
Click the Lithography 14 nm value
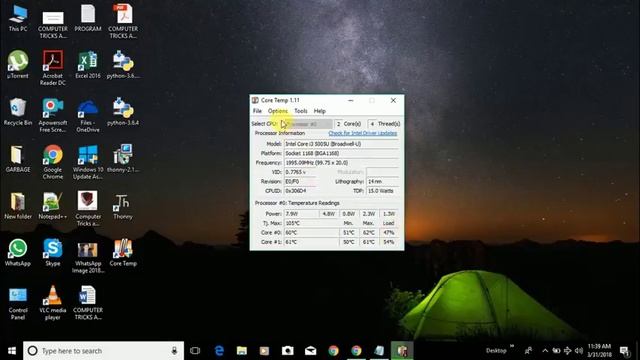click(x=382, y=181)
